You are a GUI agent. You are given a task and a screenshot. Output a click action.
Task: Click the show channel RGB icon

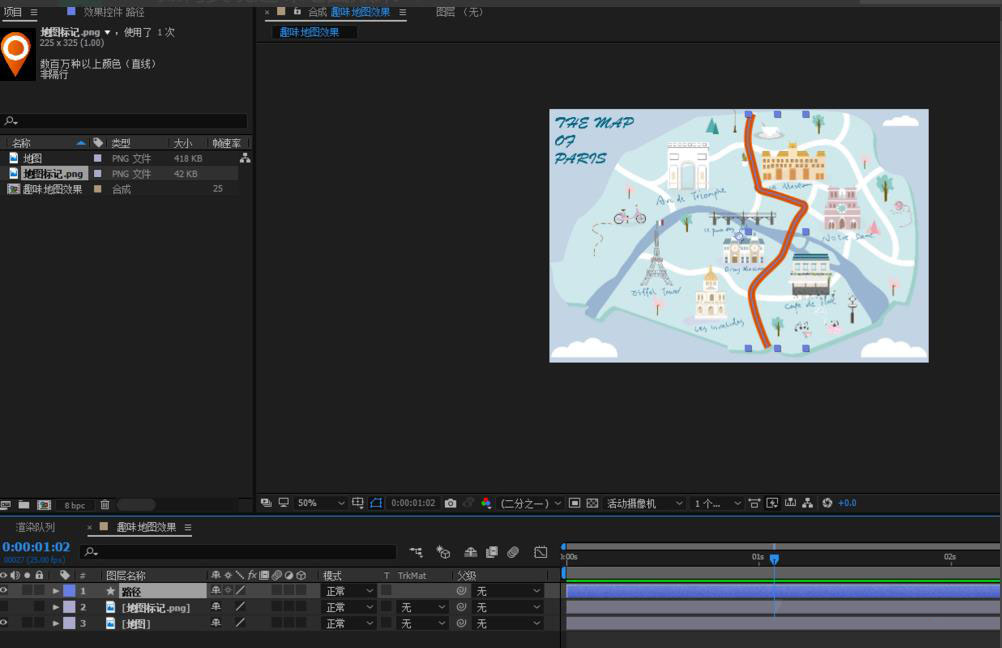tap(486, 503)
